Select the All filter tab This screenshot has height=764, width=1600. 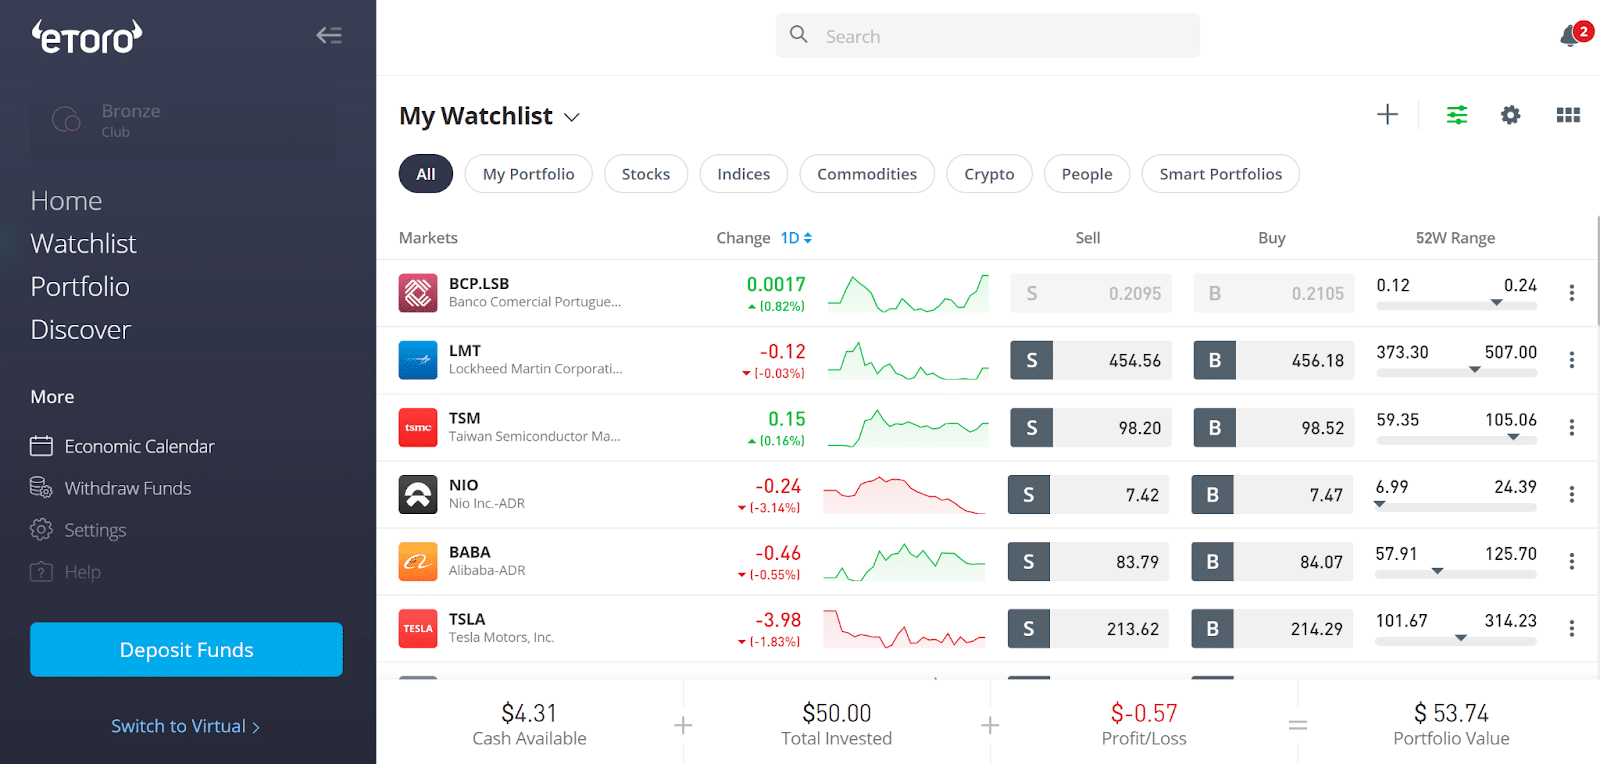pyautogui.click(x=426, y=174)
